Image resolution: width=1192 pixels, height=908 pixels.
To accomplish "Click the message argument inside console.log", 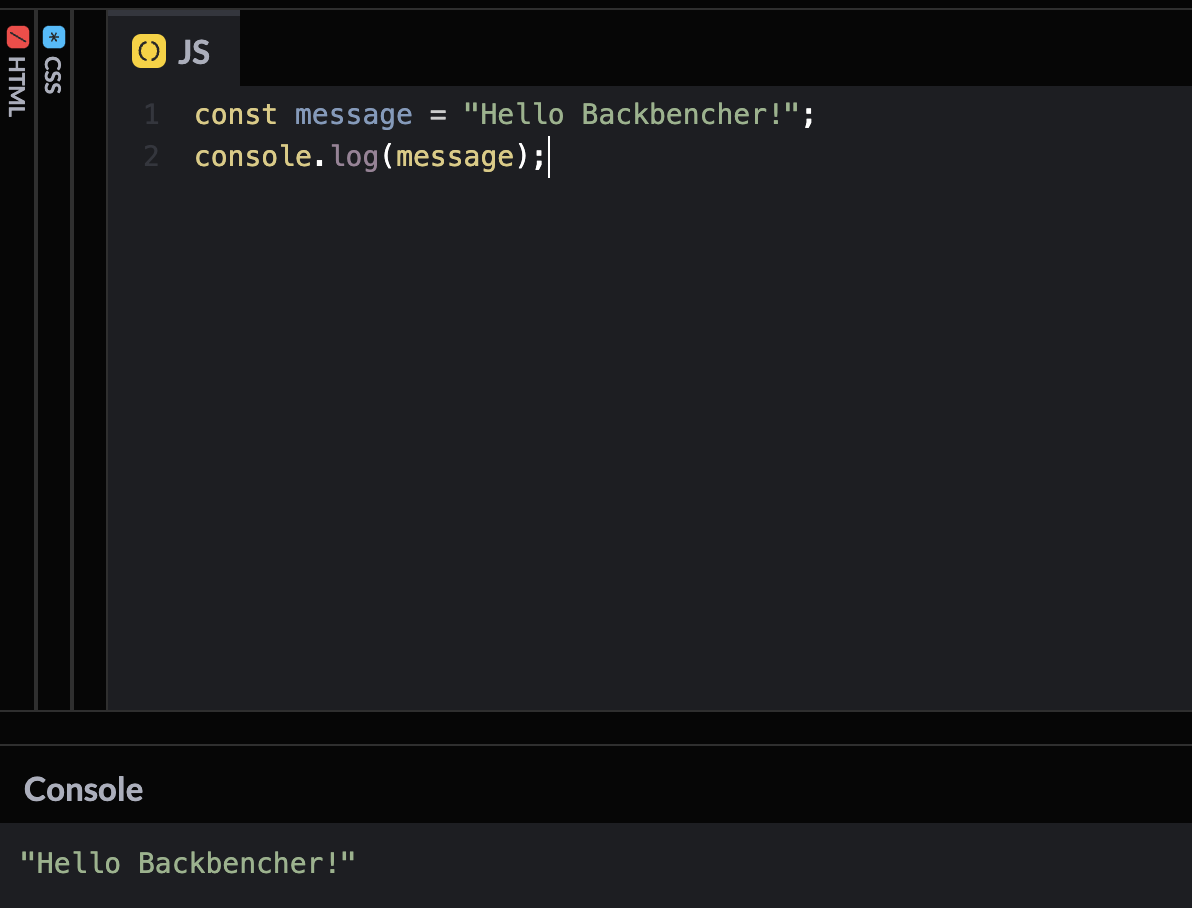I will click(455, 156).
